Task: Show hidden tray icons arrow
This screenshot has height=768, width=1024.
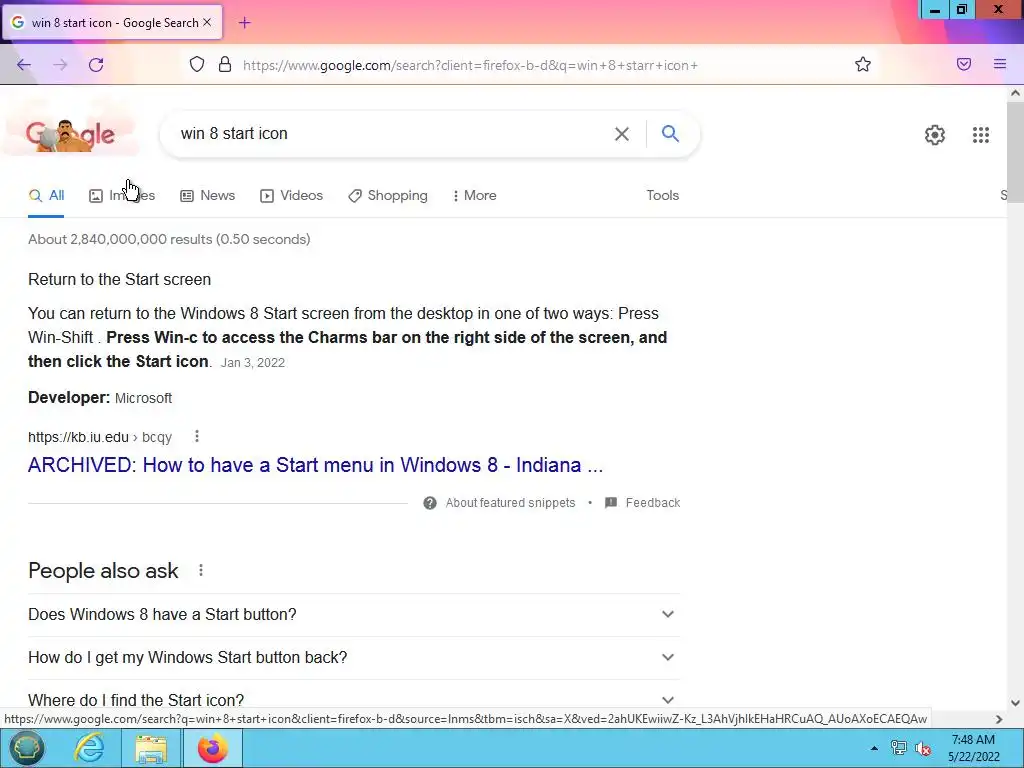Action: pyautogui.click(x=874, y=748)
